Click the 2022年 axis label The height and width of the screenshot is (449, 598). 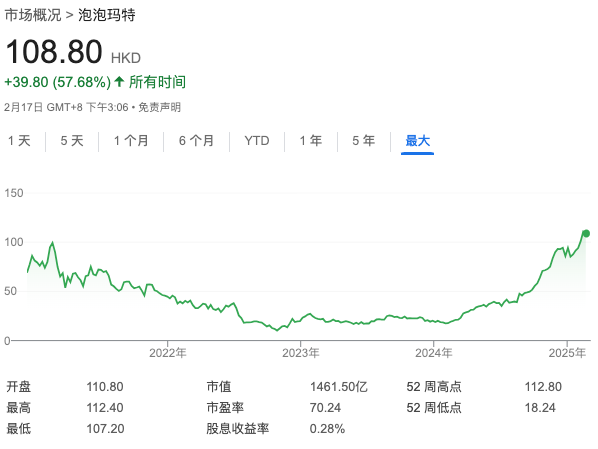(x=168, y=353)
